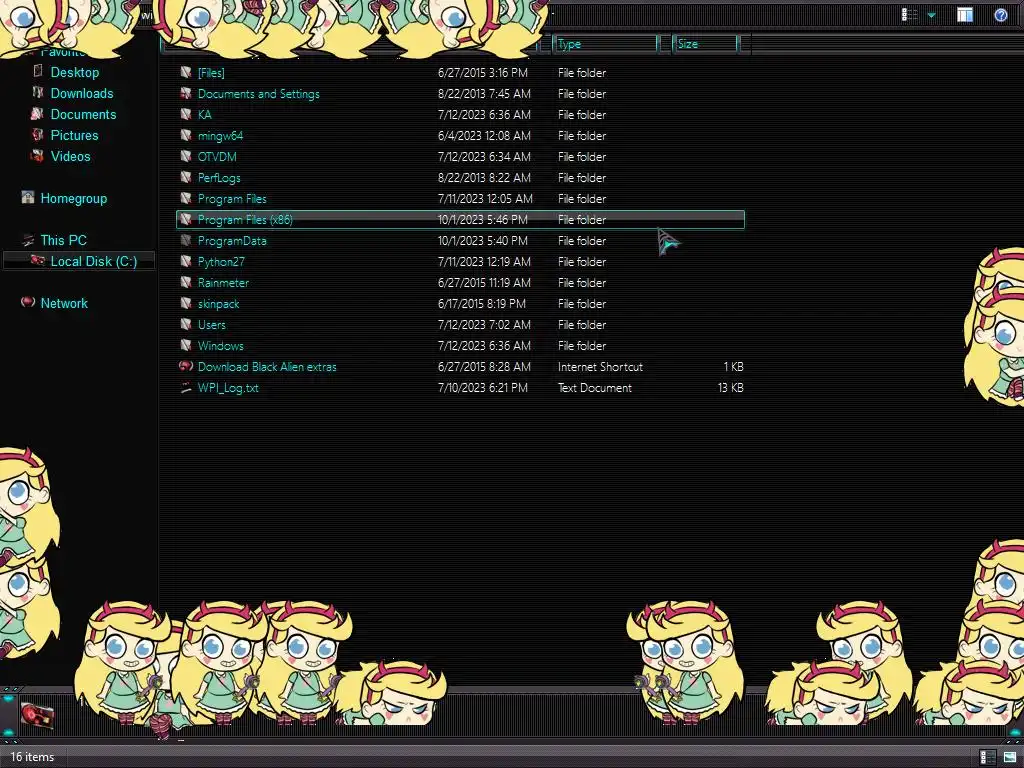1024x768 pixels.
Task: Click the date 7/12/2023 7:02 AM
Action: pos(484,325)
